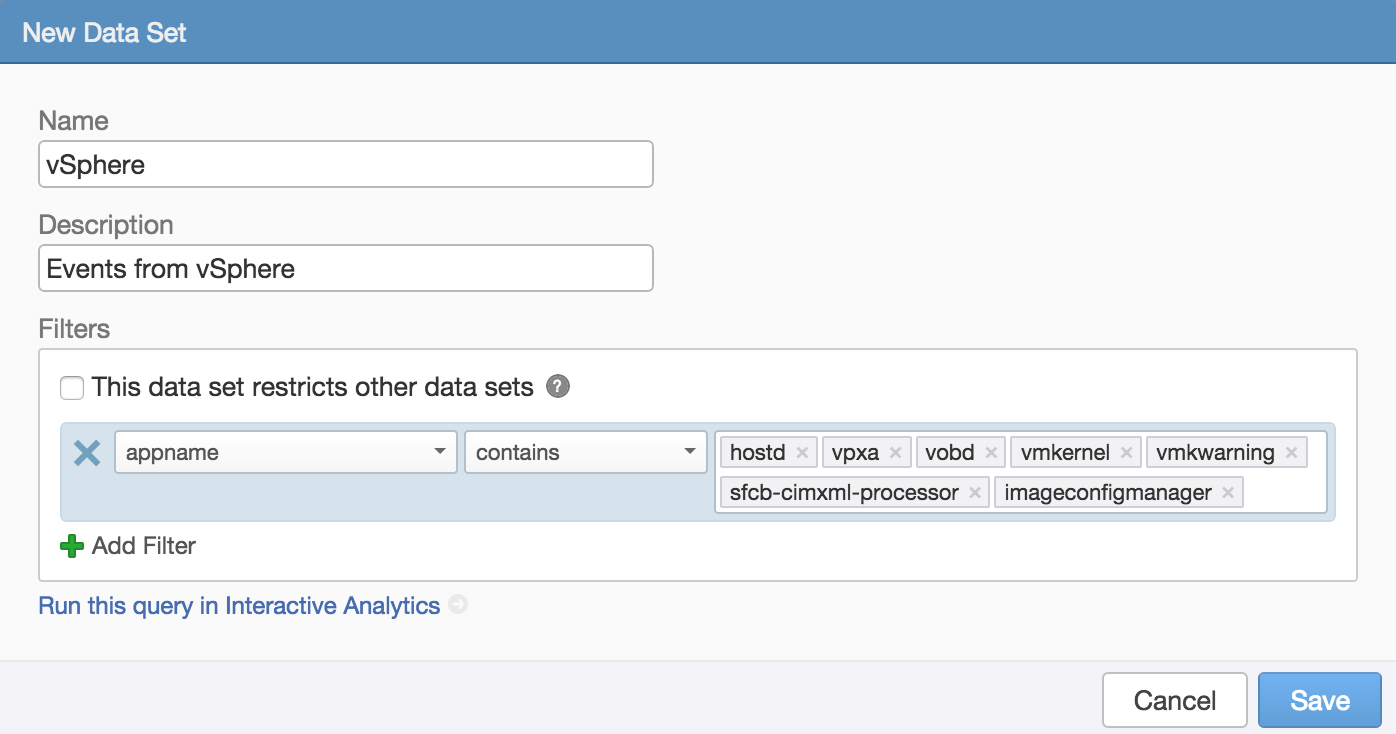This screenshot has height=734, width=1396.
Task: Remove the imageconfigmanager filter value
Action: click(x=1227, y=492)
